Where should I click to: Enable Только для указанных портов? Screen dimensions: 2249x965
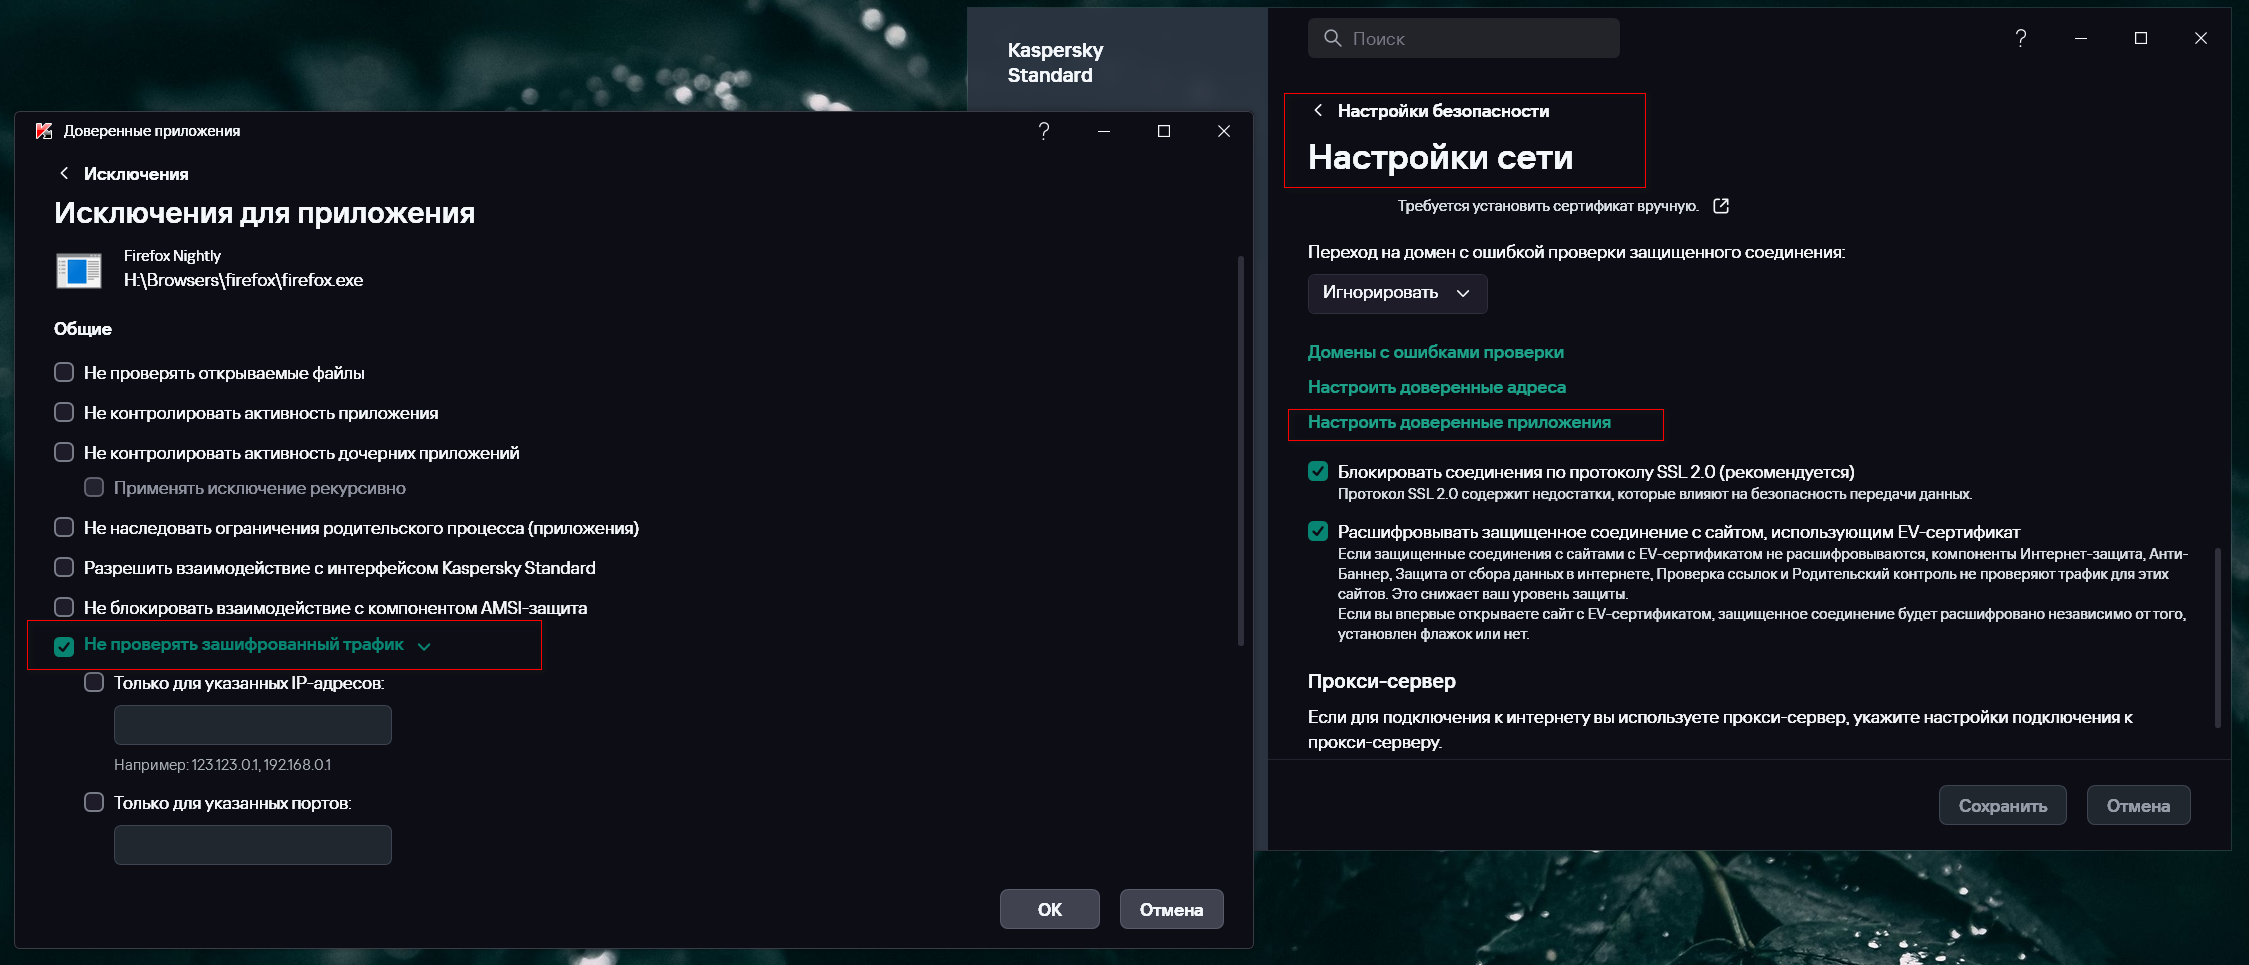coord(94,802)
